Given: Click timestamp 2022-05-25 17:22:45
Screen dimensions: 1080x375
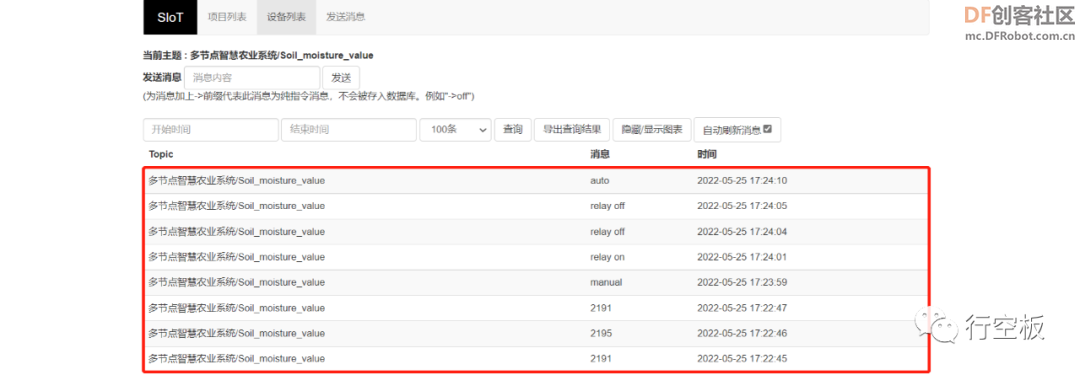Looking at the screenshot, I should coord(742,358).
